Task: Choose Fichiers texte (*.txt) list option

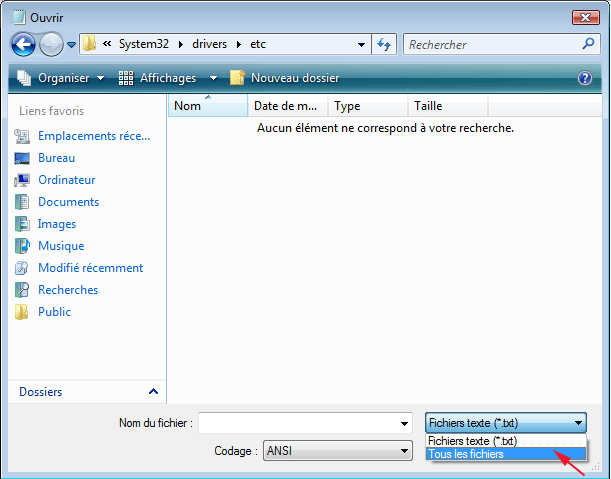Action: (472, 441)
